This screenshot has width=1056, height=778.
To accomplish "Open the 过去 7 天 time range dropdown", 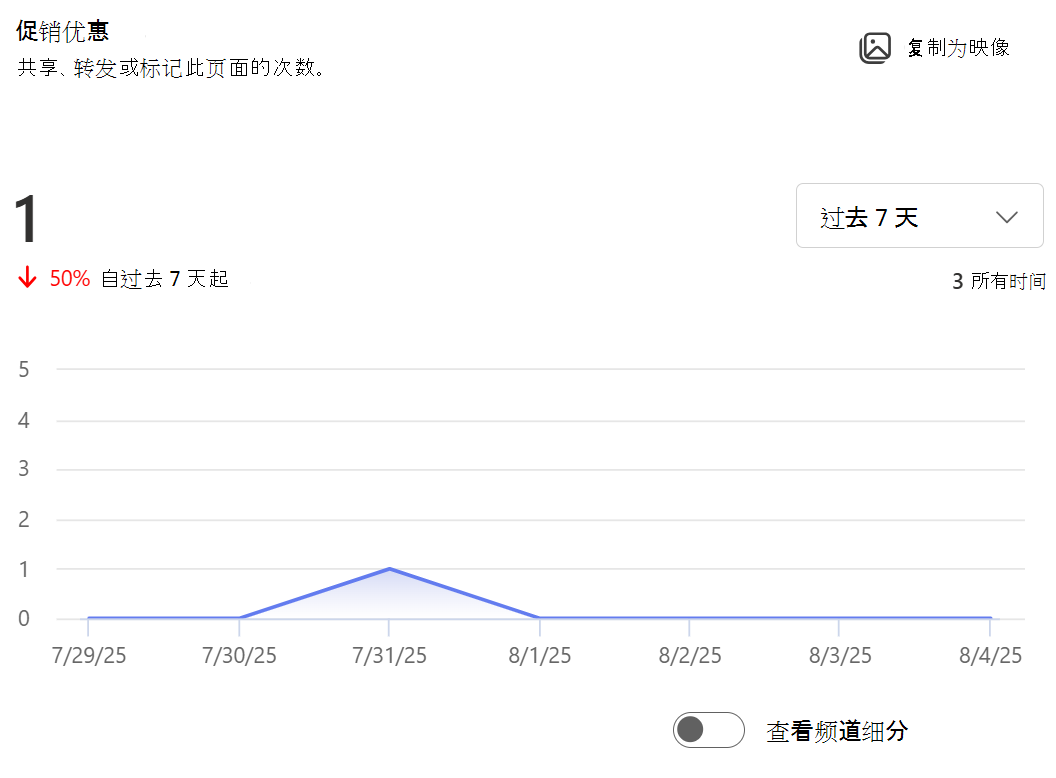I will 919,216.
